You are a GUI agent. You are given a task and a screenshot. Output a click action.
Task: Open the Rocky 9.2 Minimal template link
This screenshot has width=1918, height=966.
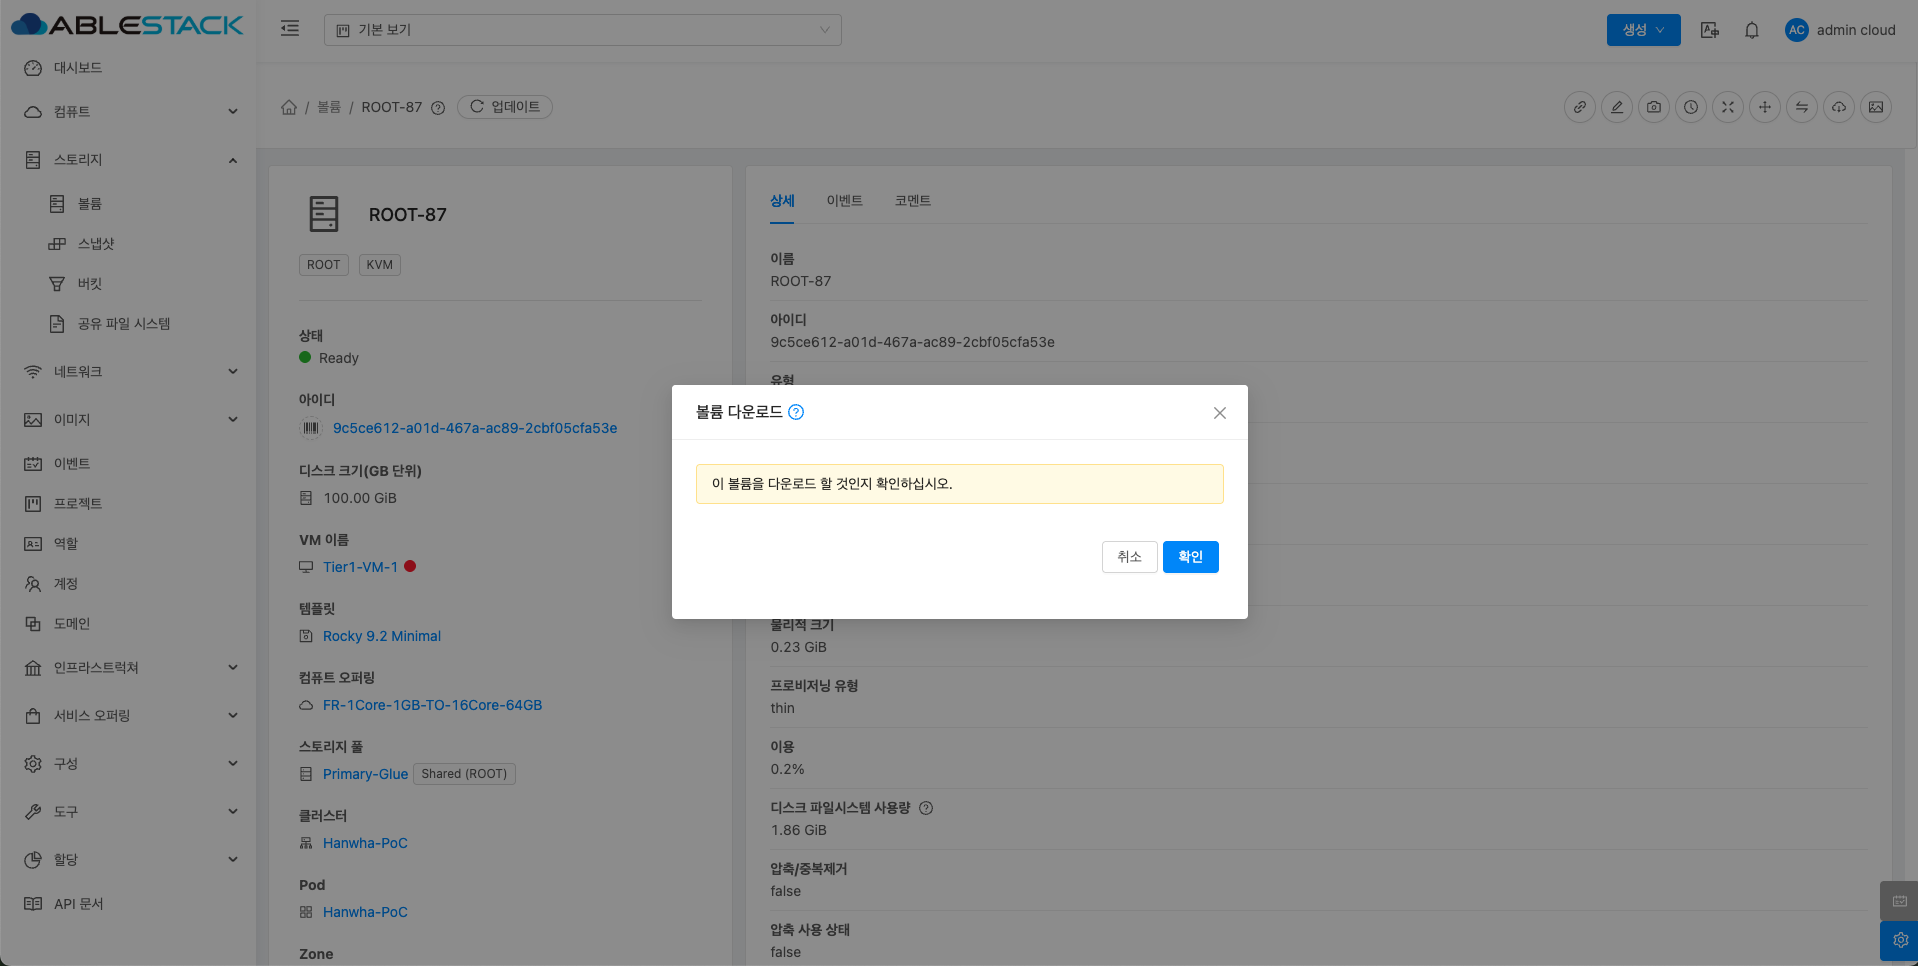(381, 636)
